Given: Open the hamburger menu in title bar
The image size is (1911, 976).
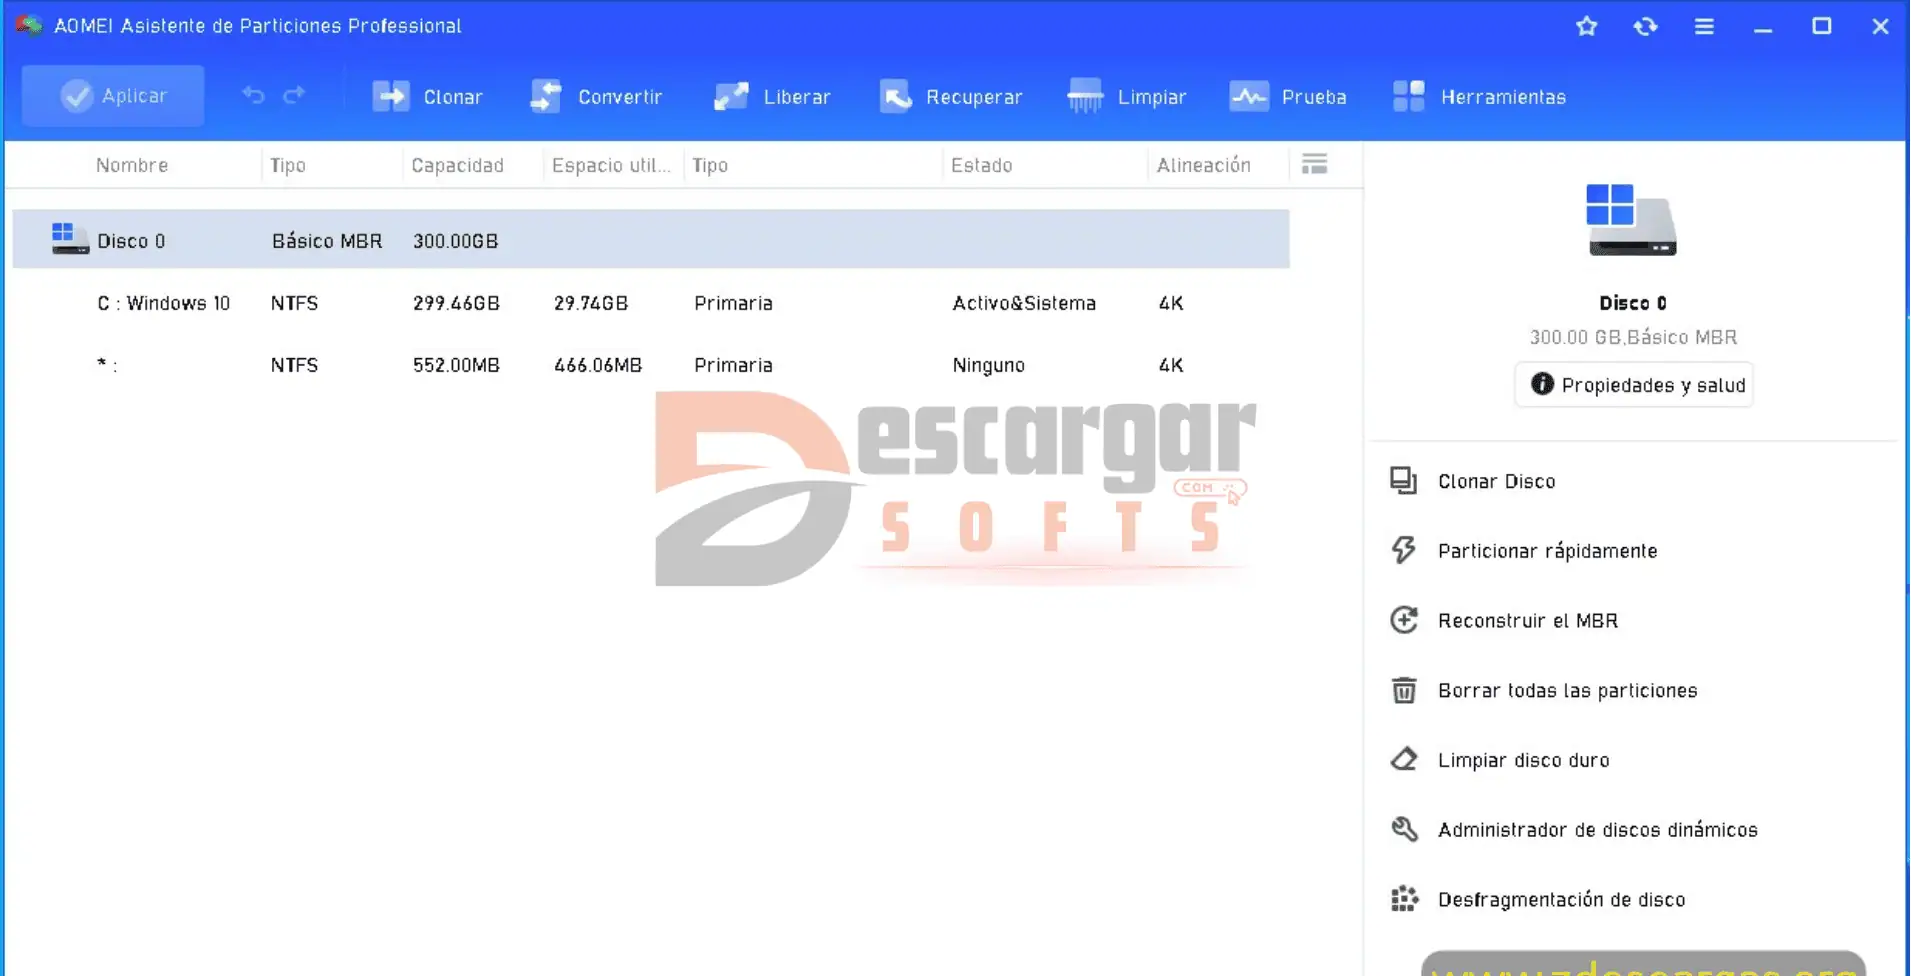Looking at the screenshot, I should (1704, 27).
